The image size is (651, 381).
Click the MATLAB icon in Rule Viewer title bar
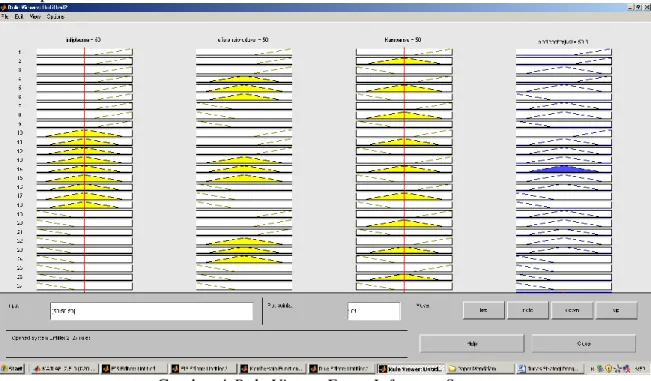[x=4, y=7]
